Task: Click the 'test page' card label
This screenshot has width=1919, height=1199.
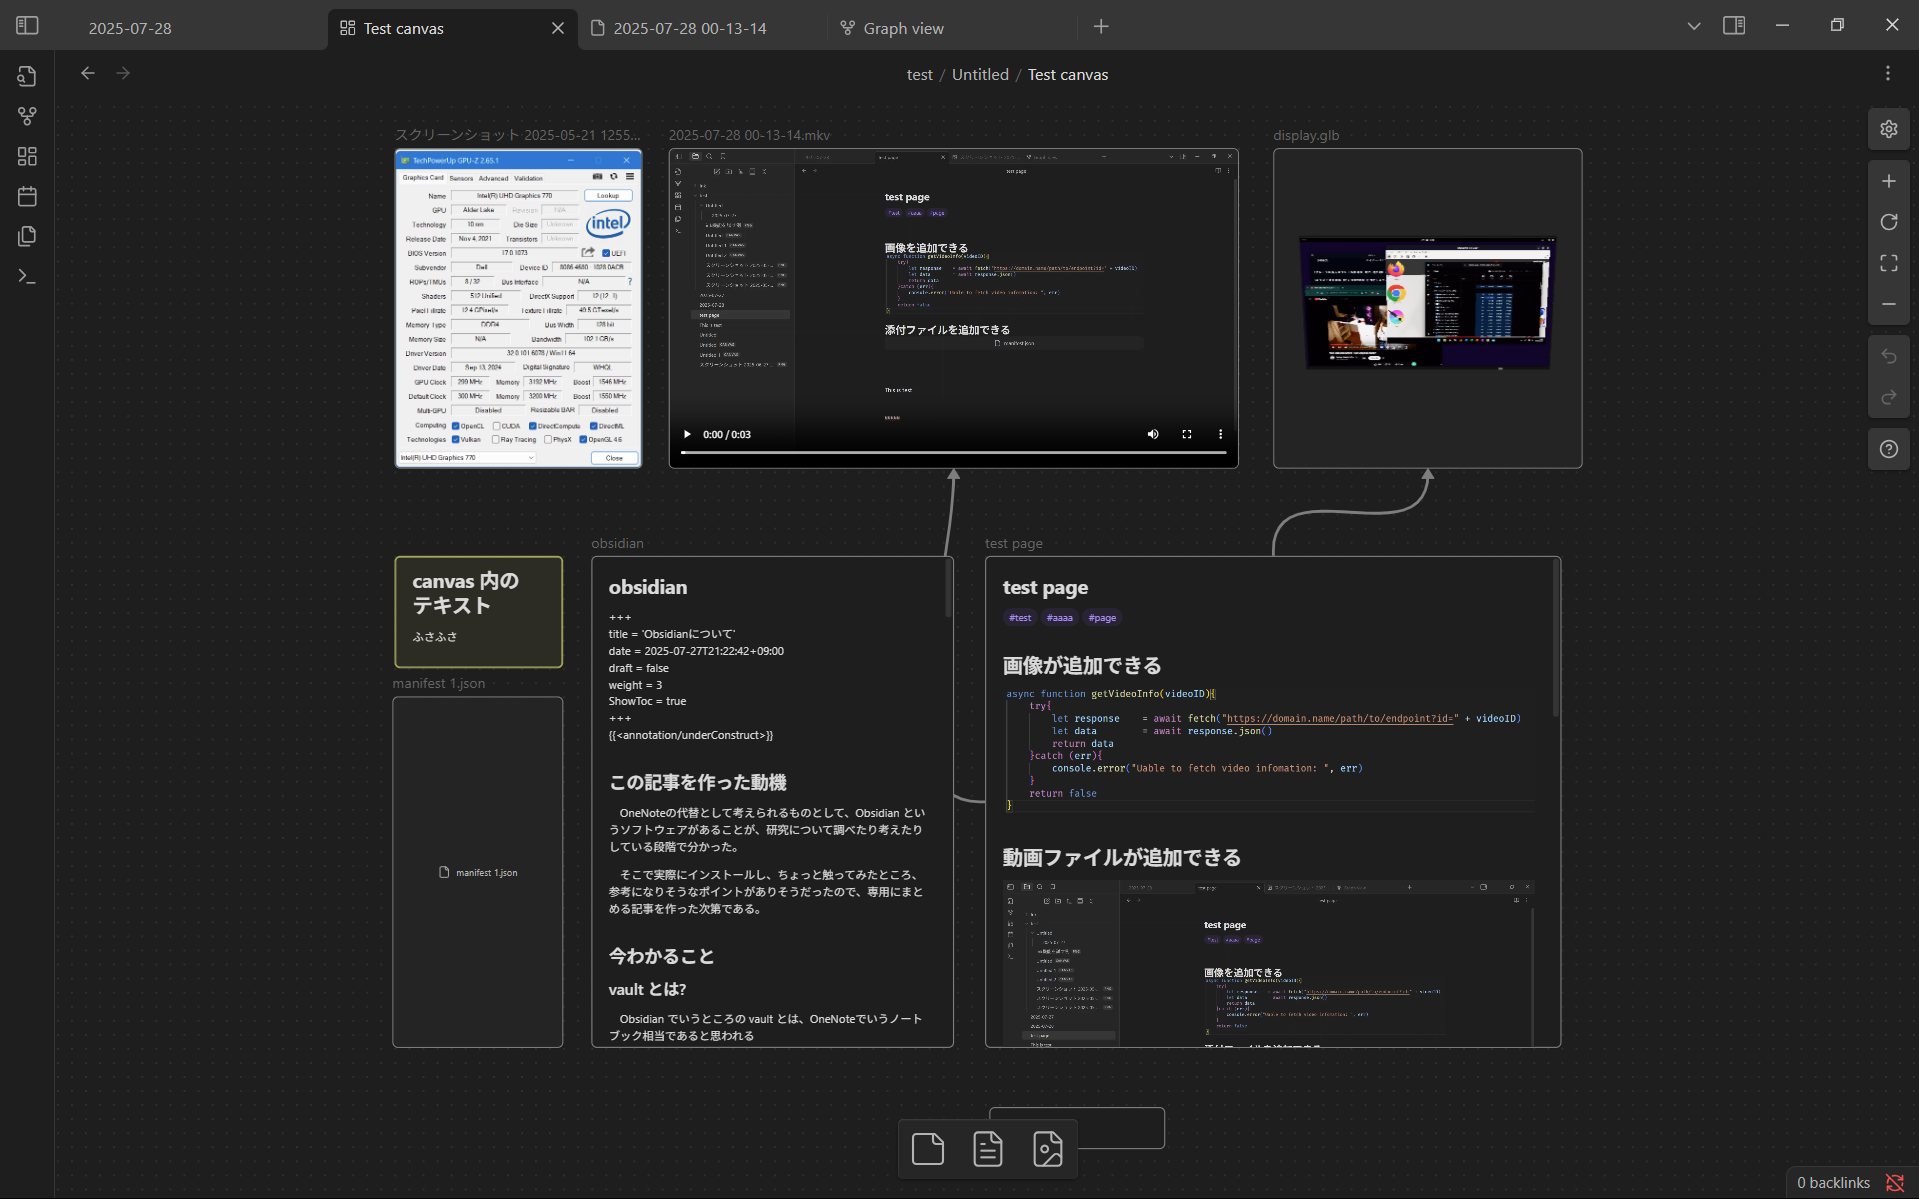Action: [x=1013, y=543]
